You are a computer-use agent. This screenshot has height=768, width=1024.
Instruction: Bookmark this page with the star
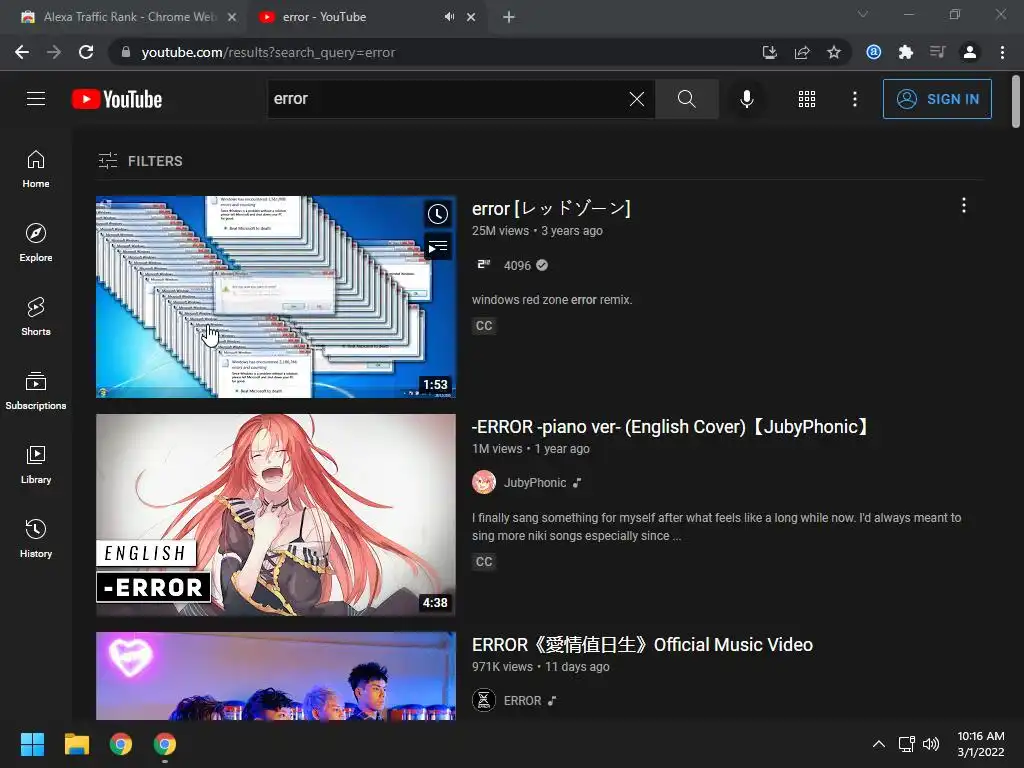coord(833,52)
